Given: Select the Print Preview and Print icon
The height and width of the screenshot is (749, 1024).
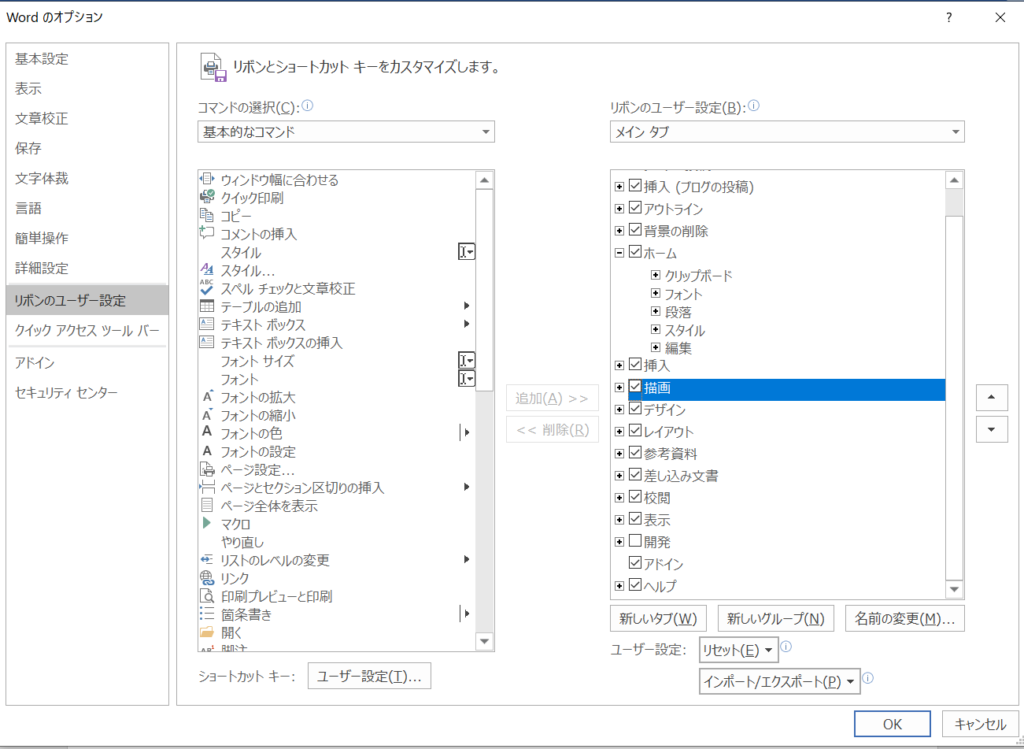Looking at the screenshot, I should coord(207,596).
